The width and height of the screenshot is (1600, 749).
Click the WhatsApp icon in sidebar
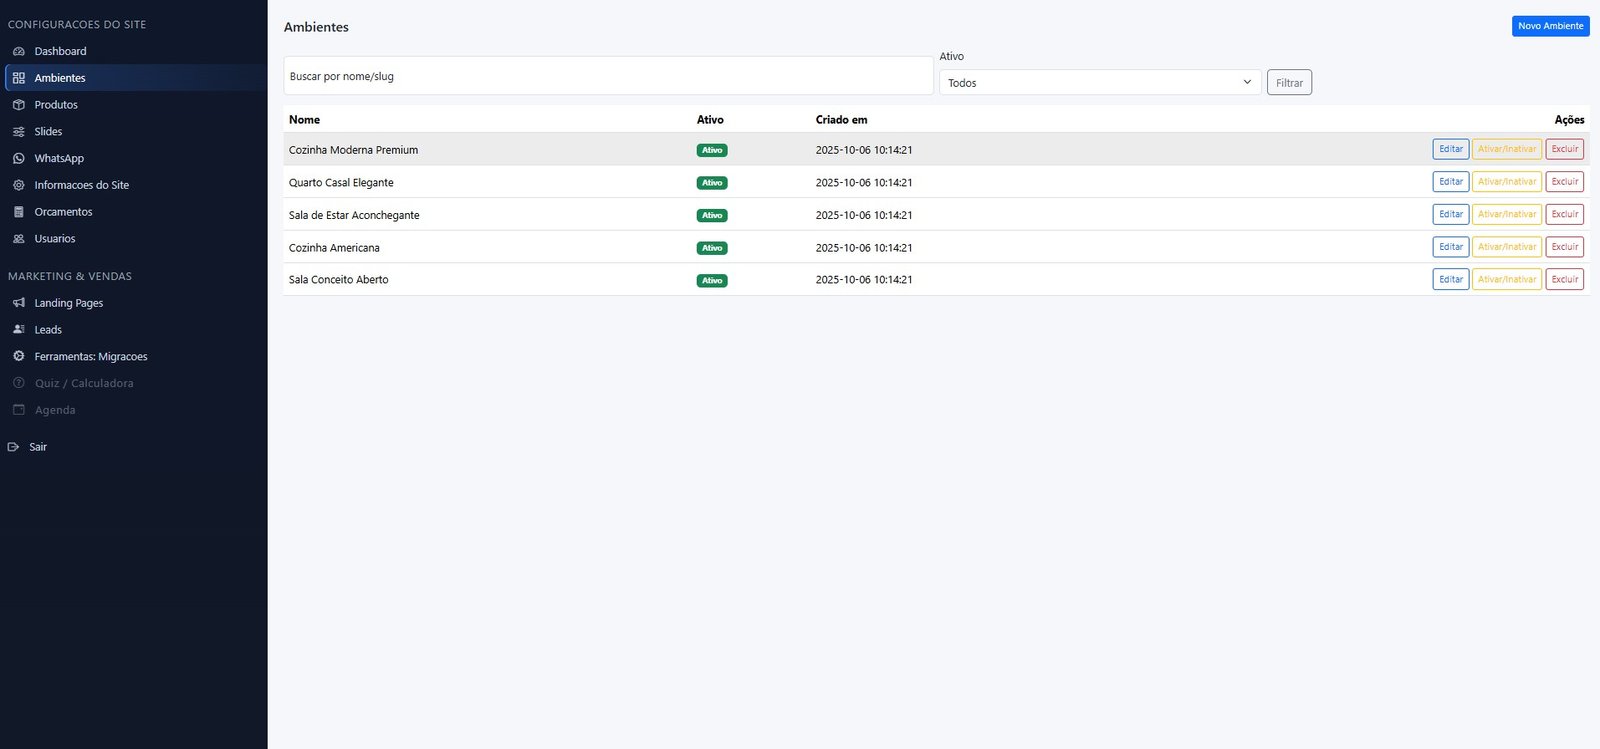(18, 159)
